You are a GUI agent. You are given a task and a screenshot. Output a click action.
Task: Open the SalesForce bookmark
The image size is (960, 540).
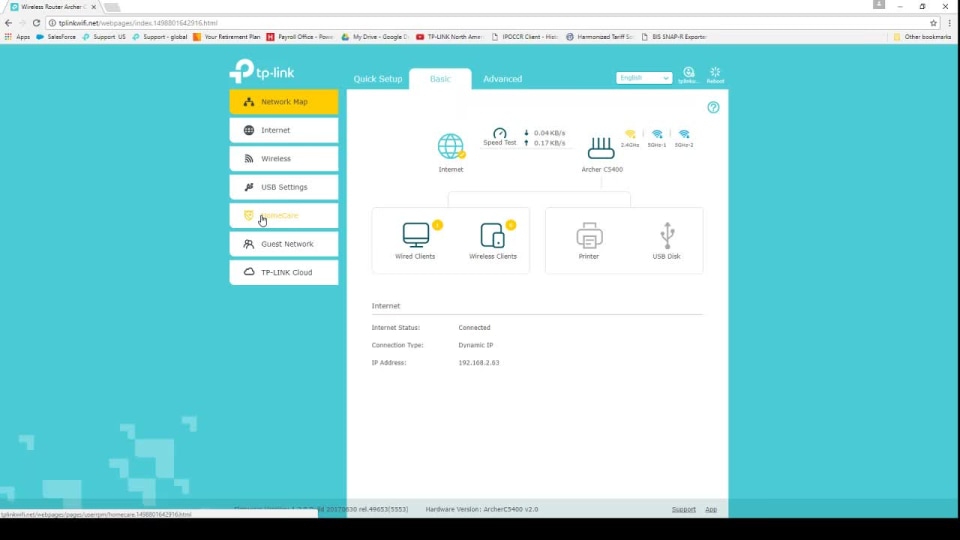pyautogui.click(x=56, y=37)
